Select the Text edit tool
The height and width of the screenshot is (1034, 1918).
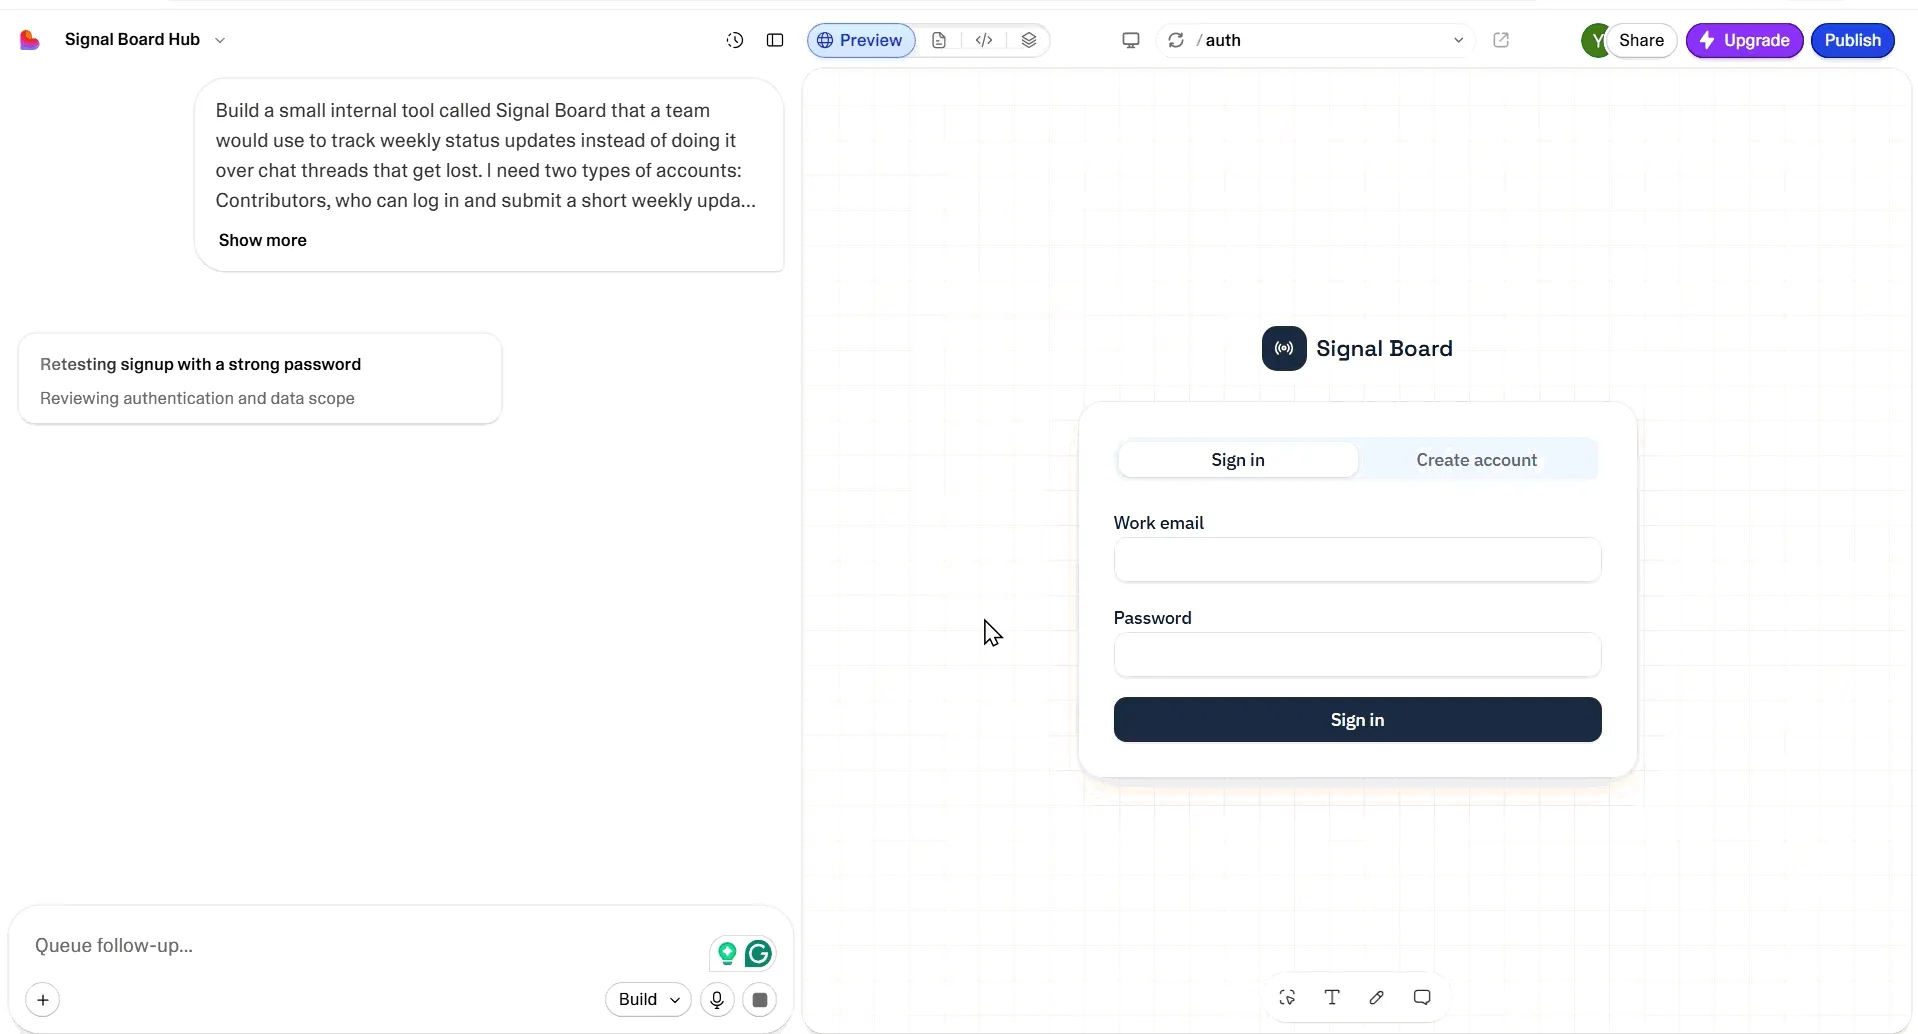tap(1332, 997)
